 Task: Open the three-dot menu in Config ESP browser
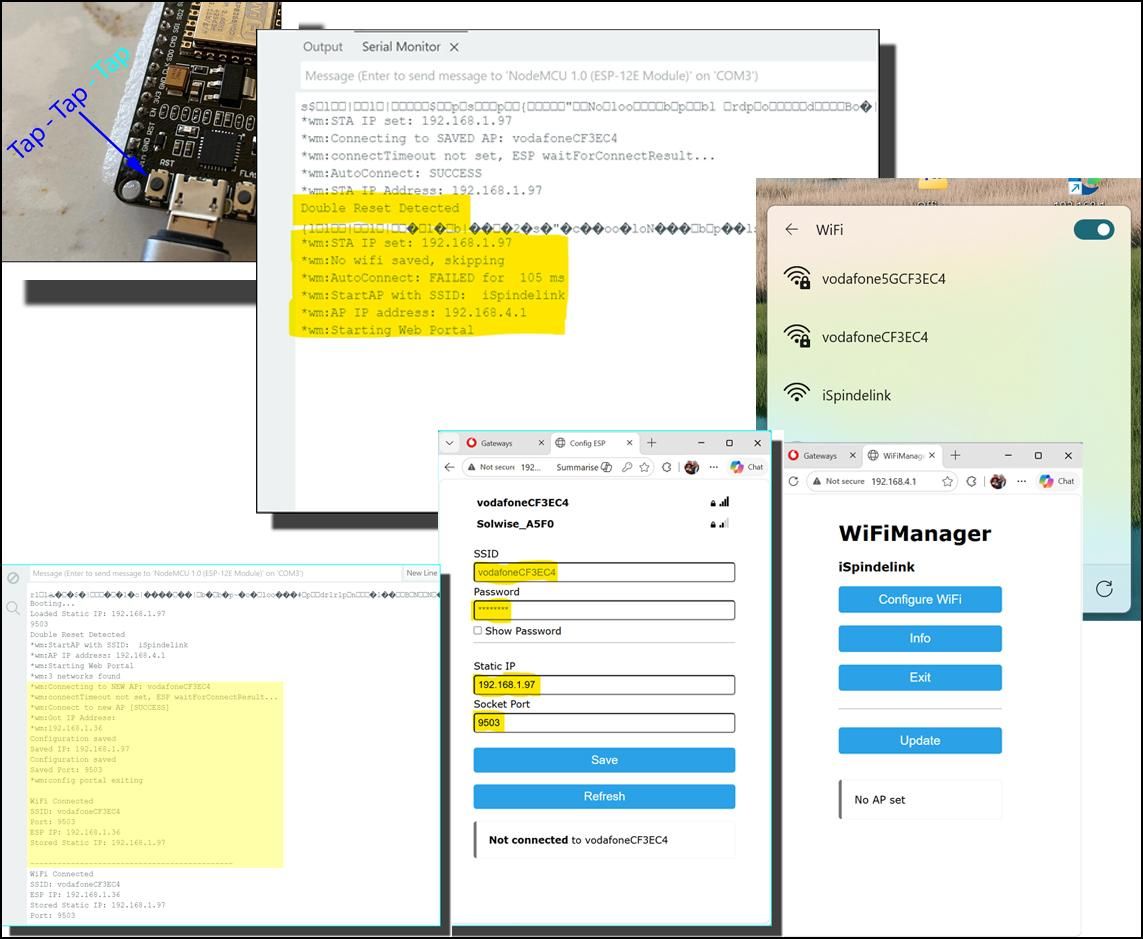714,467
